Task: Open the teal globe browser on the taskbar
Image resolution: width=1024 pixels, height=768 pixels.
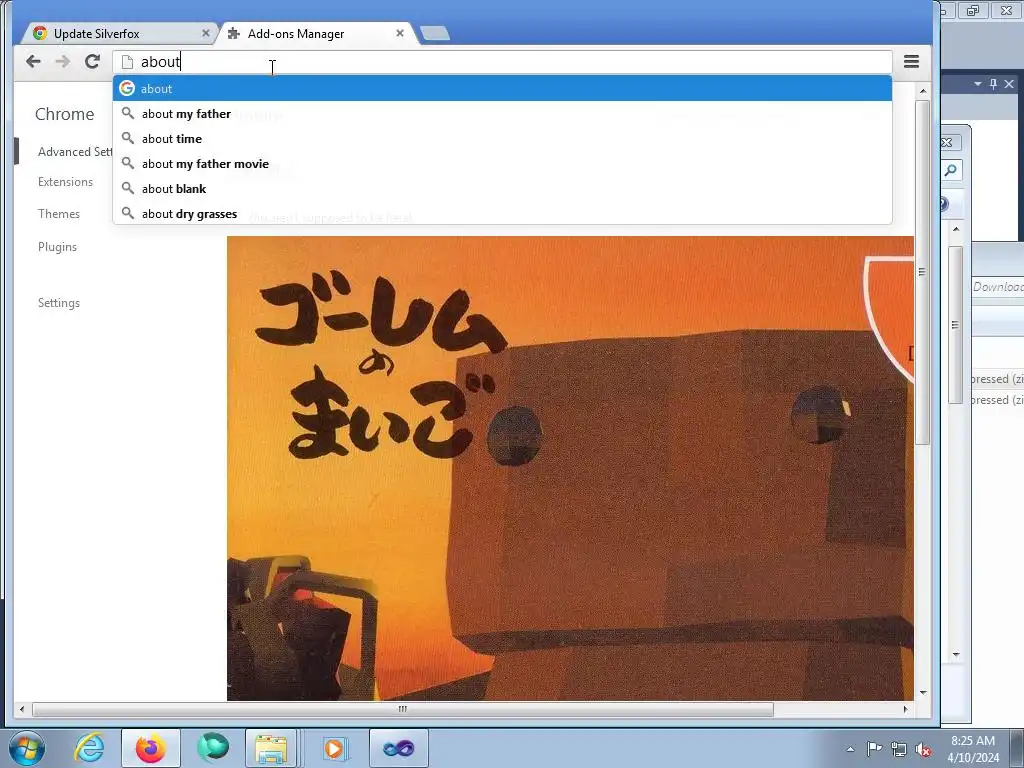Action: coord(213,748)
